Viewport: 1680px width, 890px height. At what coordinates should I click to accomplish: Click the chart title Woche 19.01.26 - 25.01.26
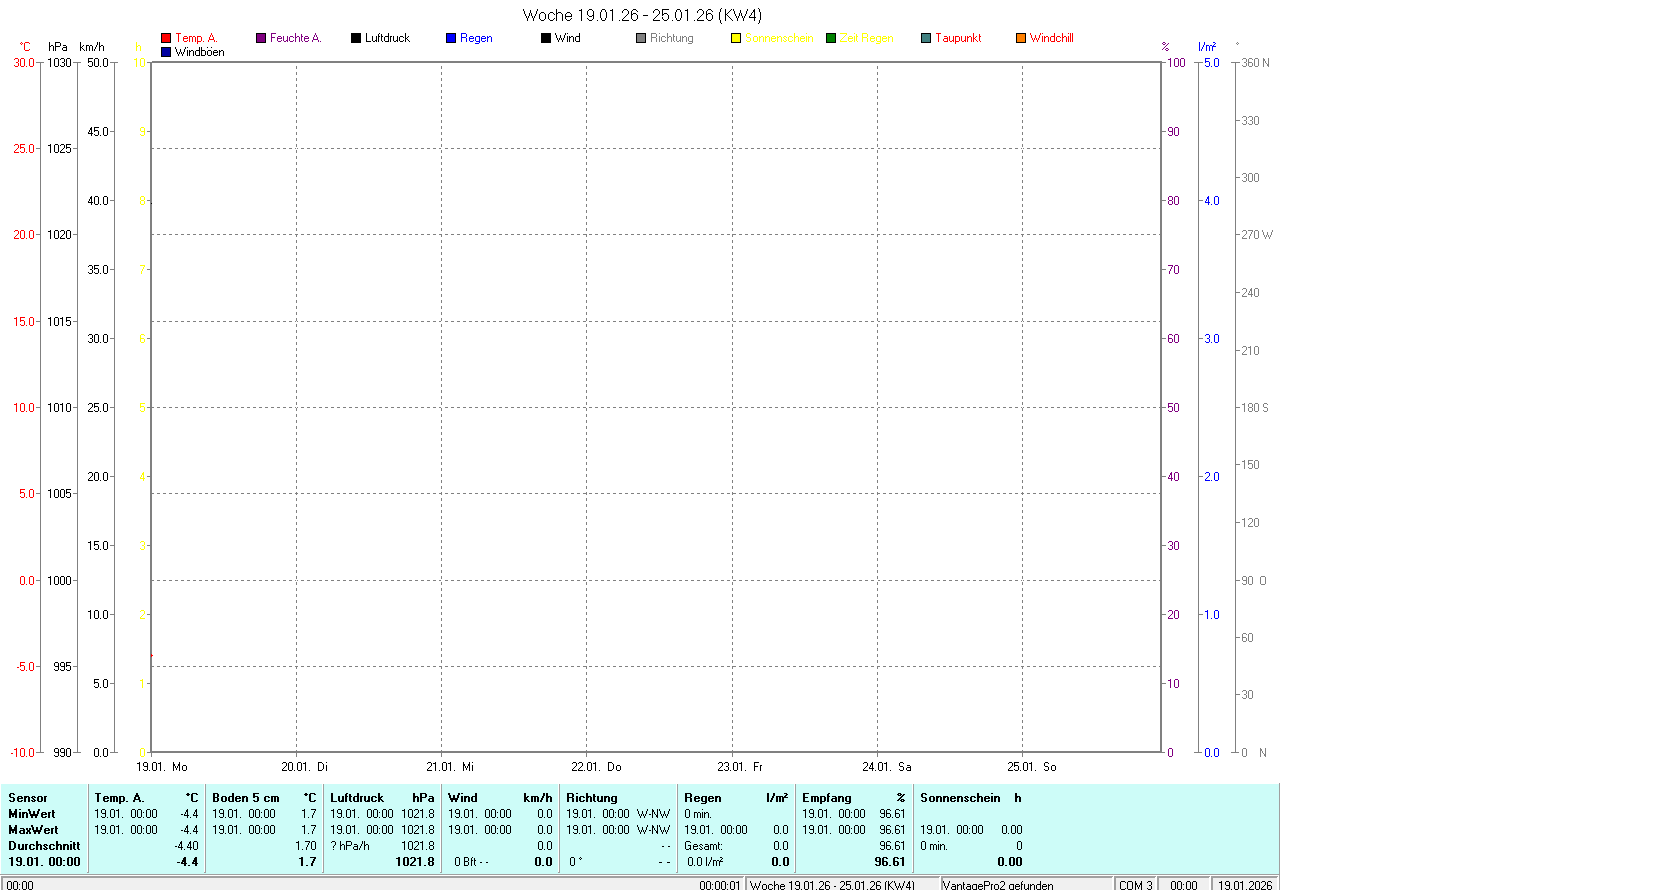tap(642, 15)
